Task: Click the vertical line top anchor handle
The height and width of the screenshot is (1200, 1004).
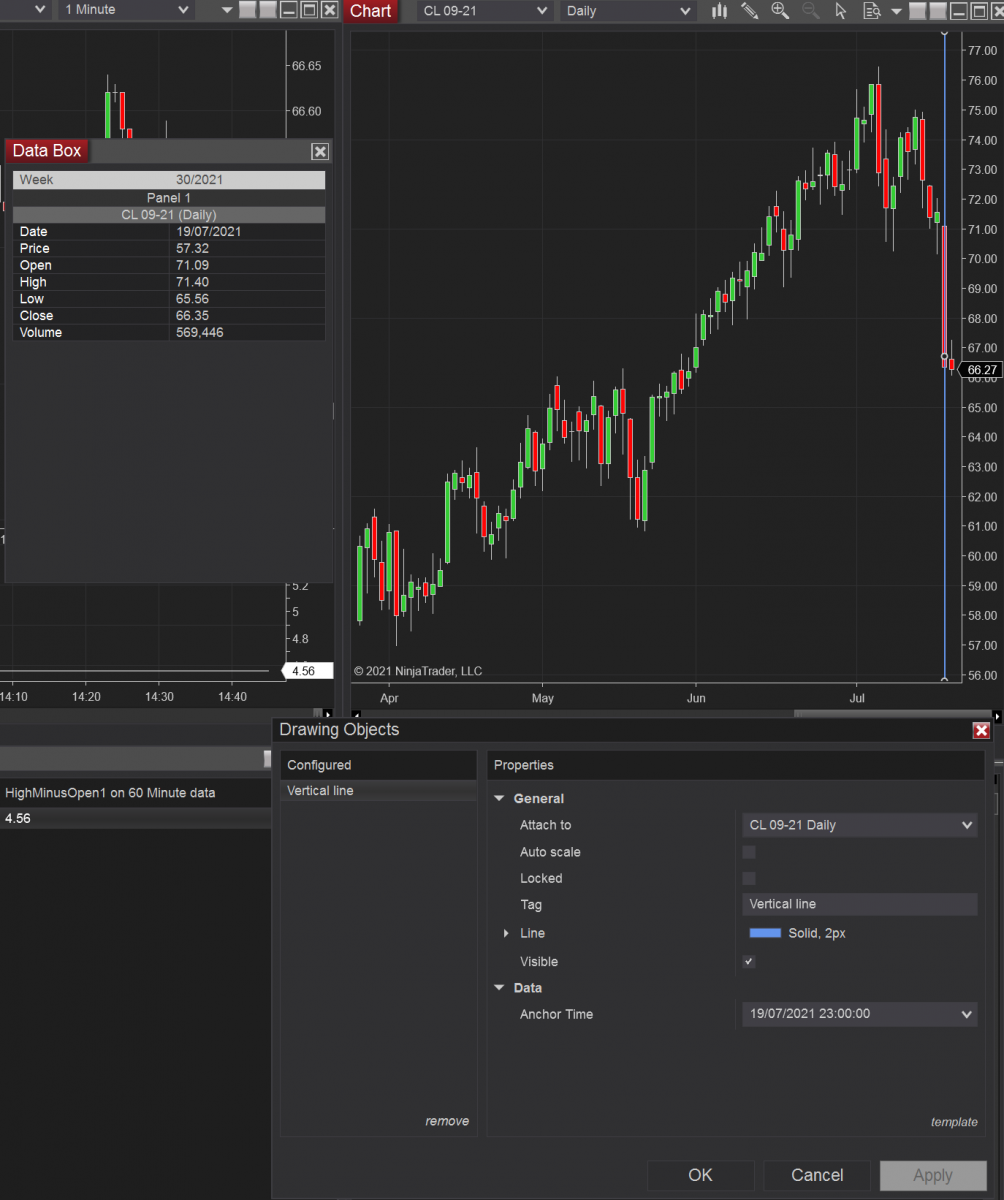Action: 945,32
